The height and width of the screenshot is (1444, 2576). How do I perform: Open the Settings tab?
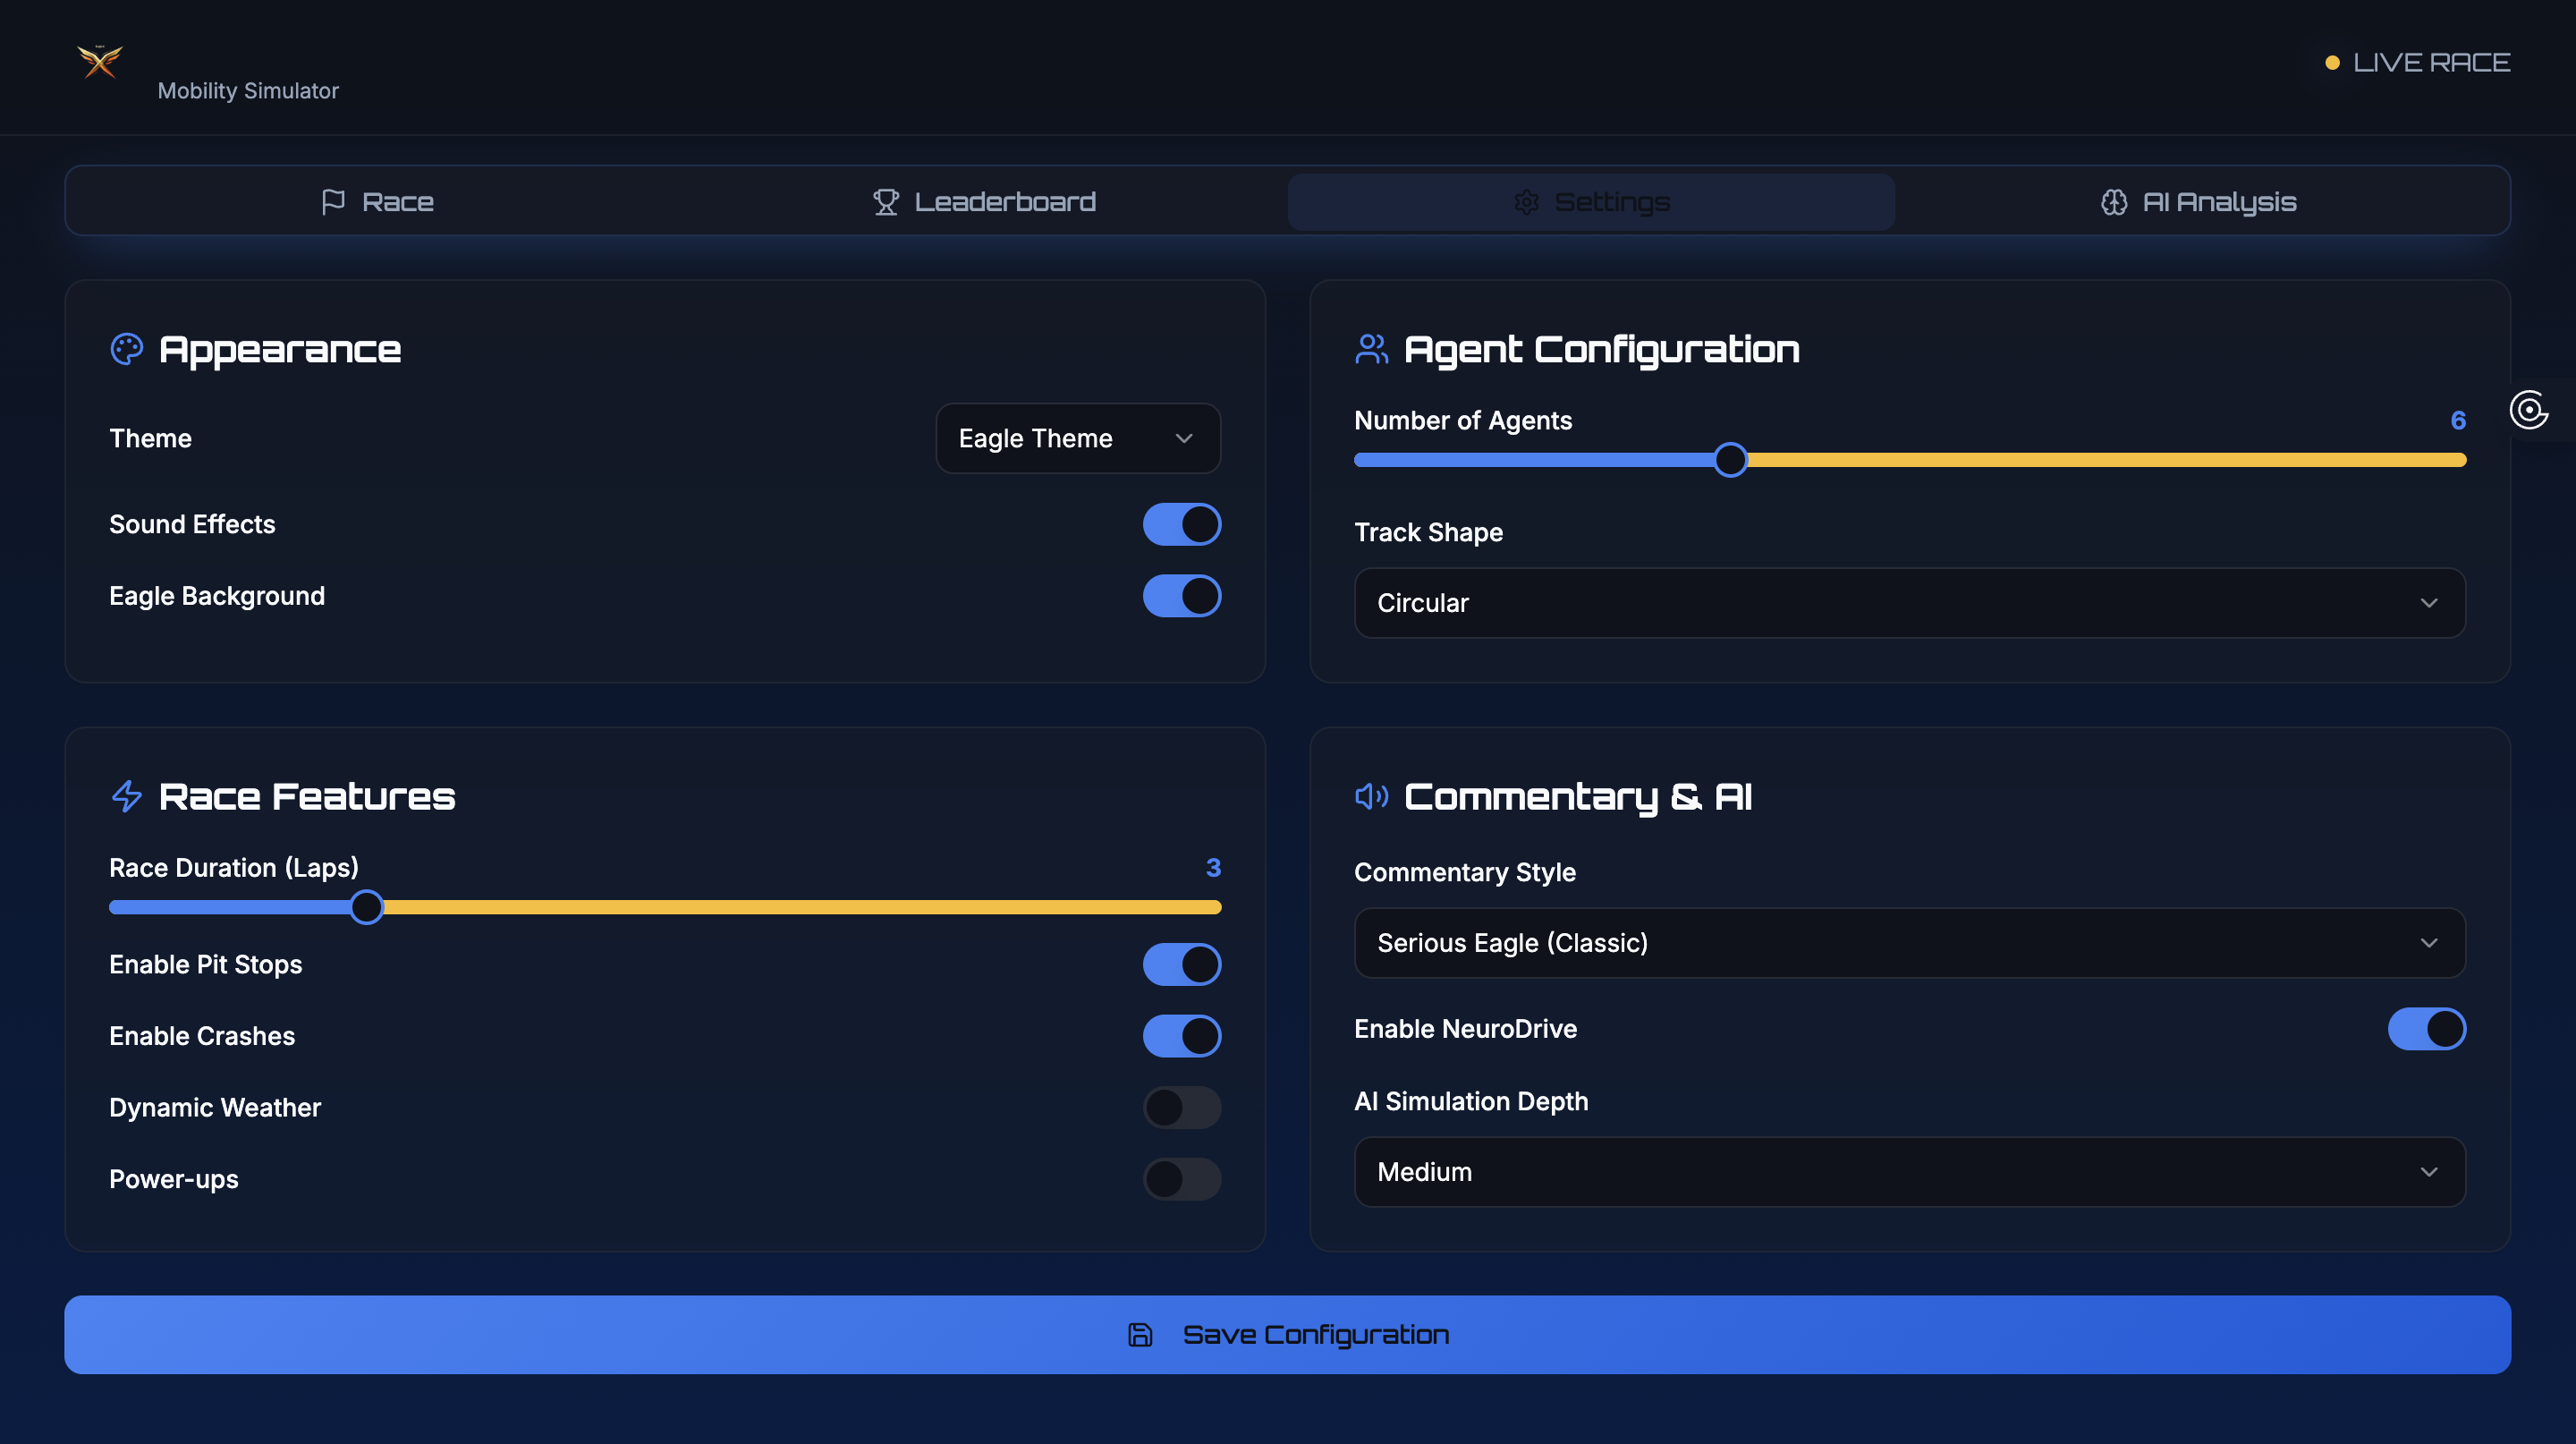click(1591, 202)
